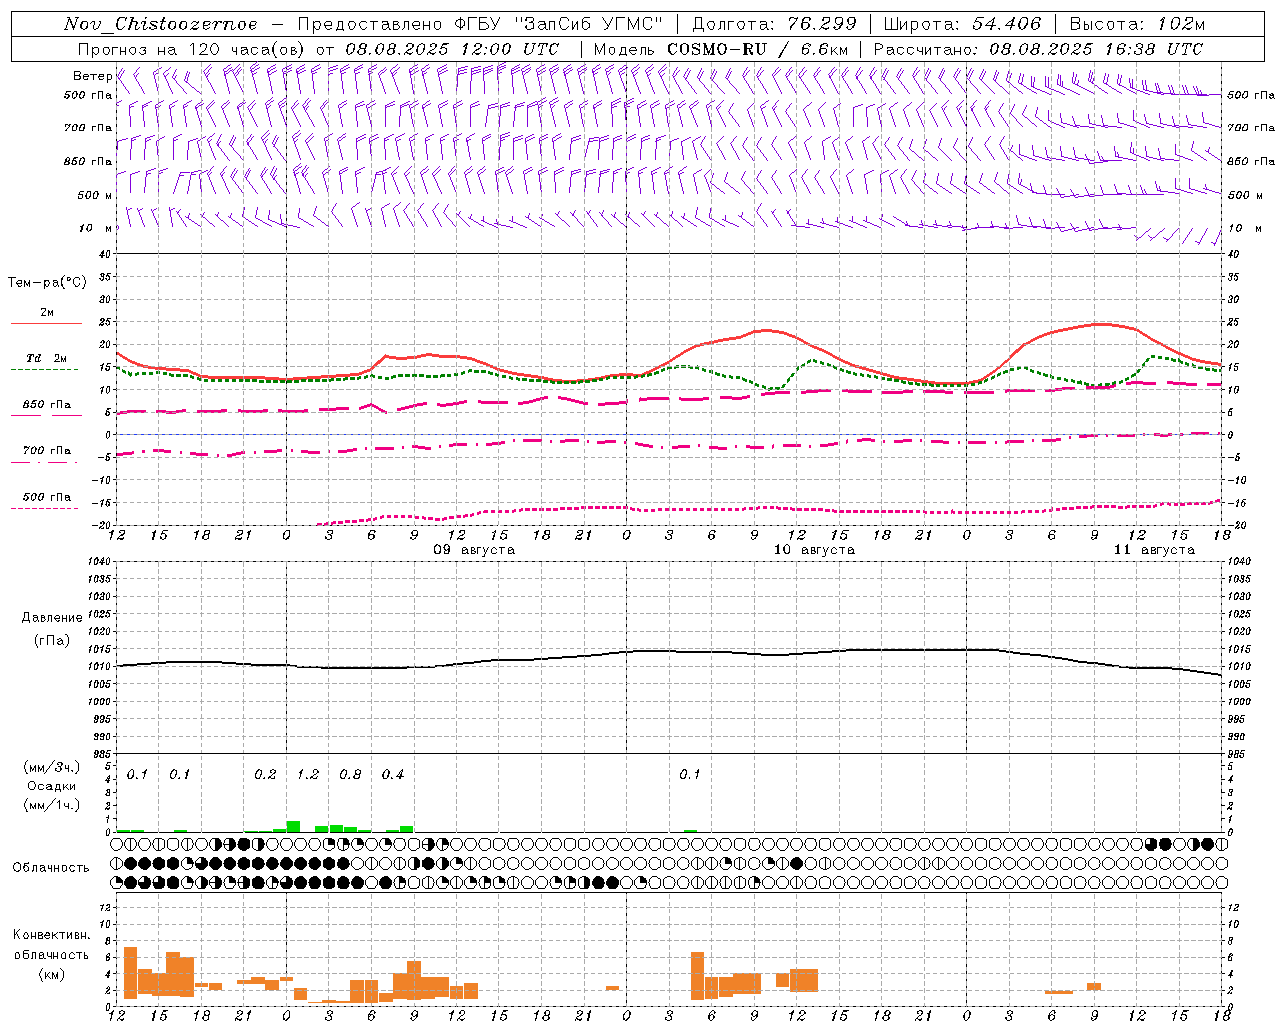Click the "Давление" pressure panel label

coord(51,618)
